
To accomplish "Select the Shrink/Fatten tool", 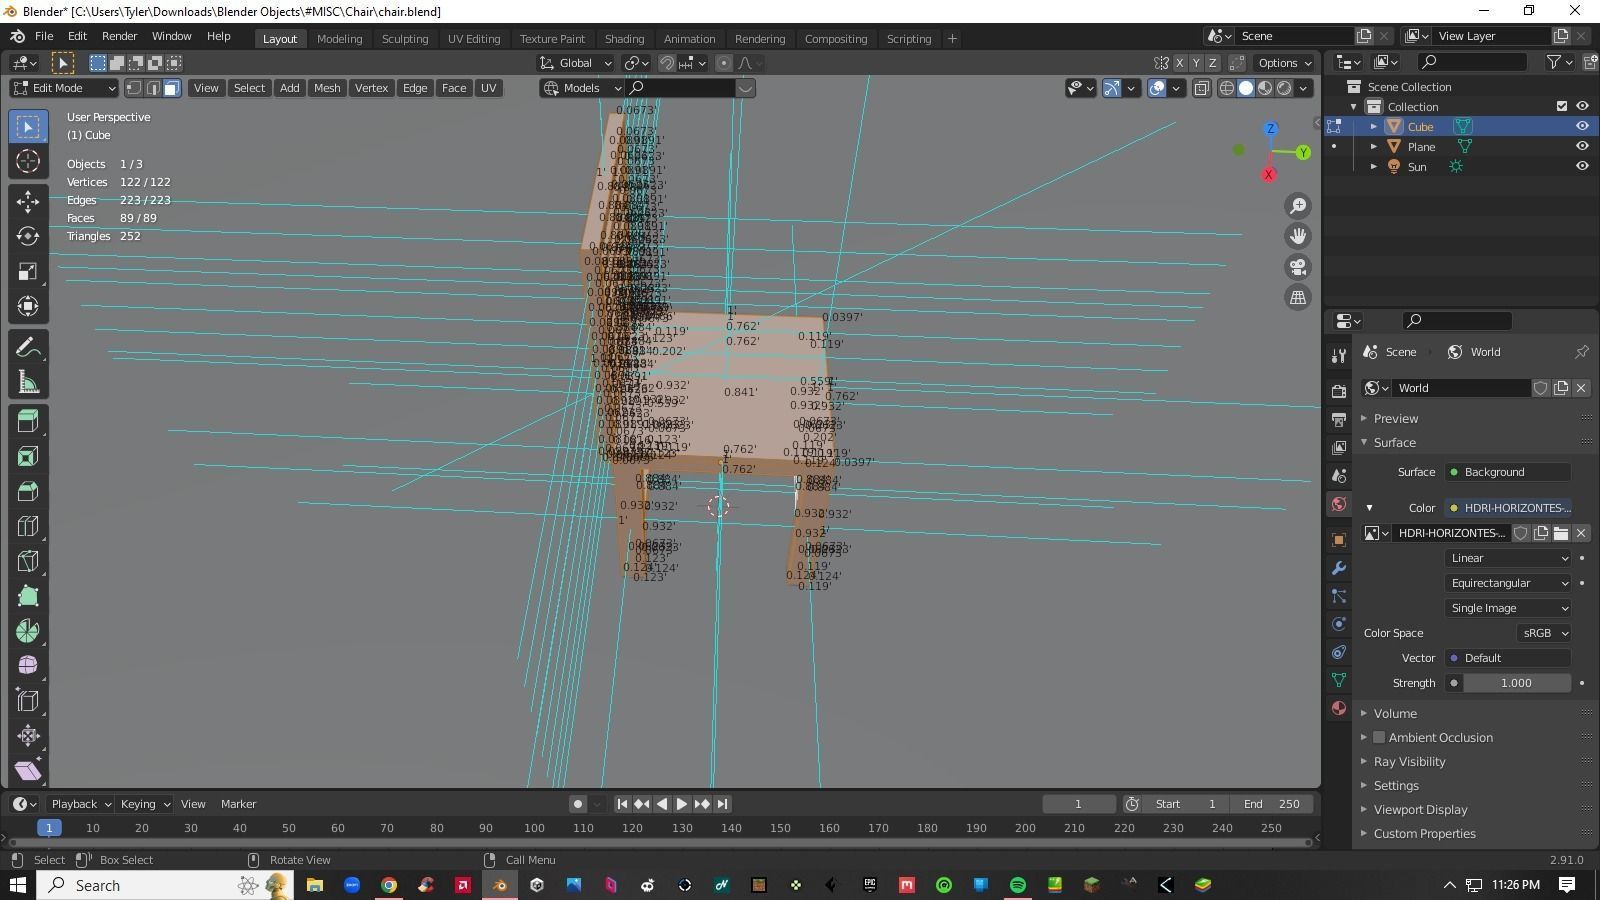I will [28, 736].
